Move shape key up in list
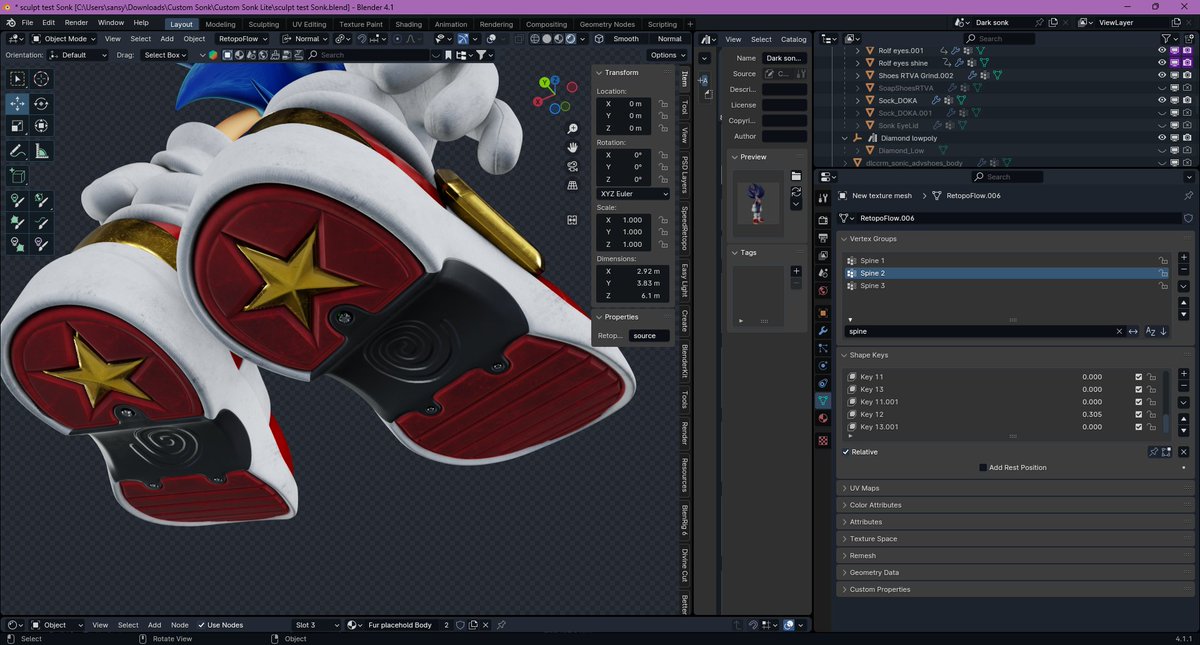The height and width of the screenshot is (645, 1200). 1184,420
